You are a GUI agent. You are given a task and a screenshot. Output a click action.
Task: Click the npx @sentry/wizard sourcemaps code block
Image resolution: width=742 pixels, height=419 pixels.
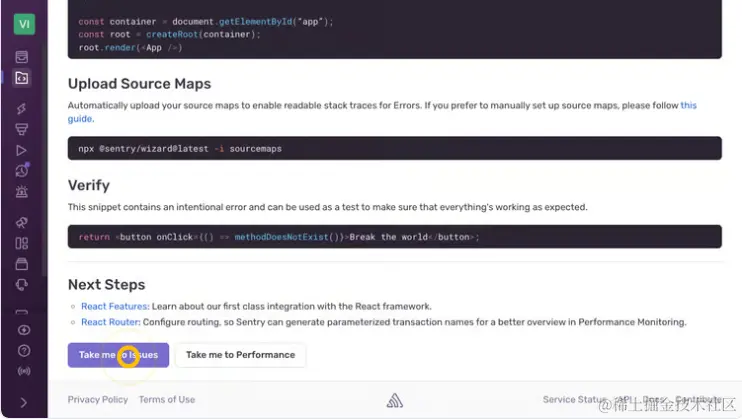[x=395, y=149]
